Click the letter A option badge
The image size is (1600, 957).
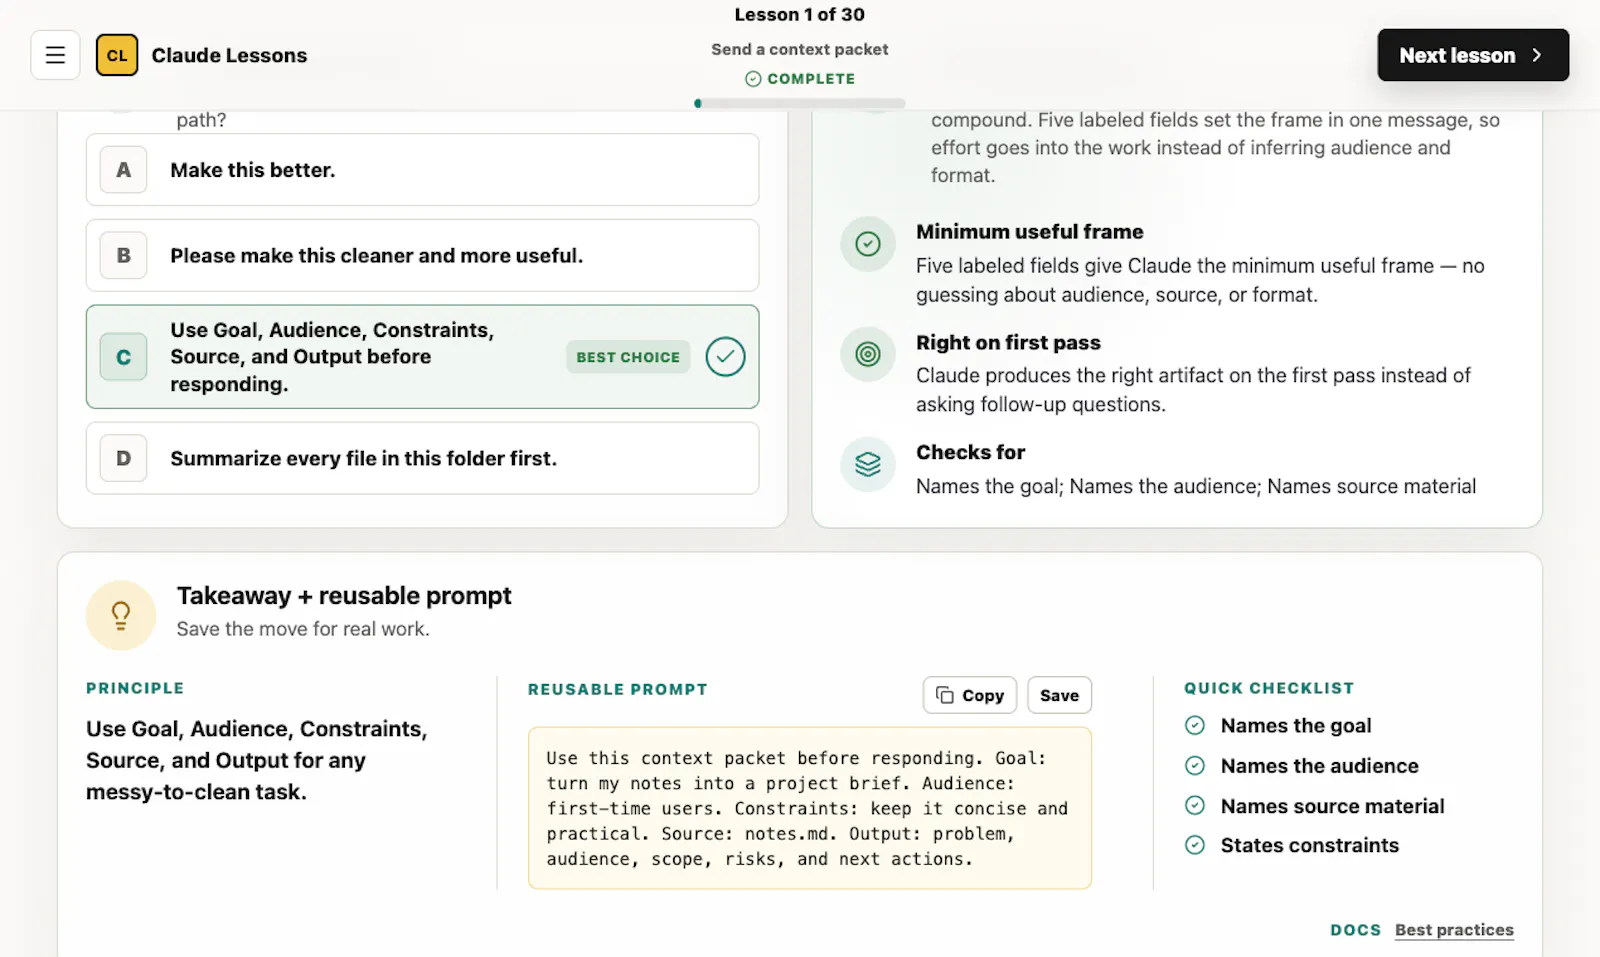click(124, 170)
